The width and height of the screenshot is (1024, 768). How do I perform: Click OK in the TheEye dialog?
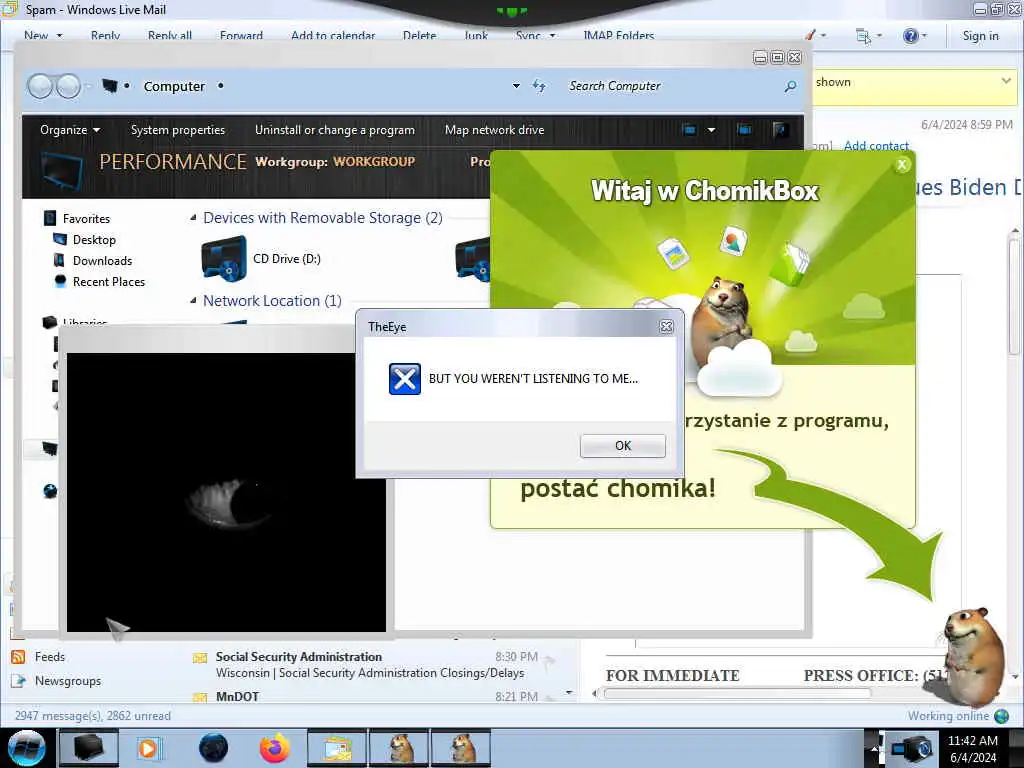pos(622,445)
